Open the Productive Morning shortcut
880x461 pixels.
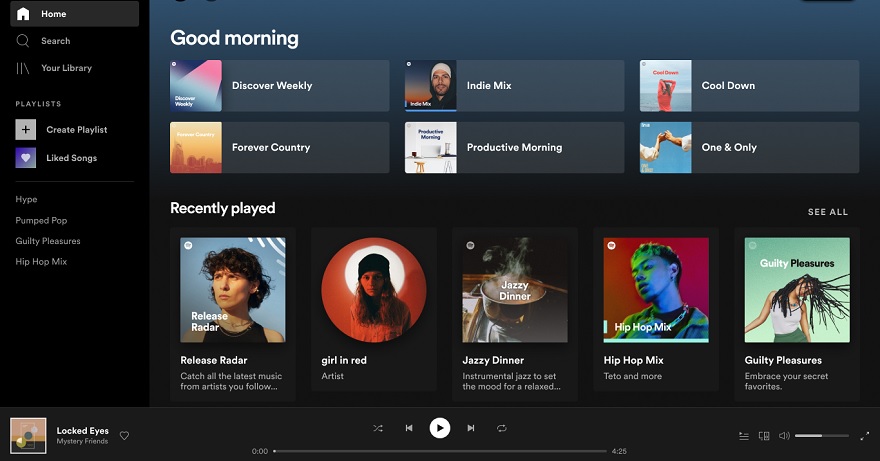tap(515, 147)
